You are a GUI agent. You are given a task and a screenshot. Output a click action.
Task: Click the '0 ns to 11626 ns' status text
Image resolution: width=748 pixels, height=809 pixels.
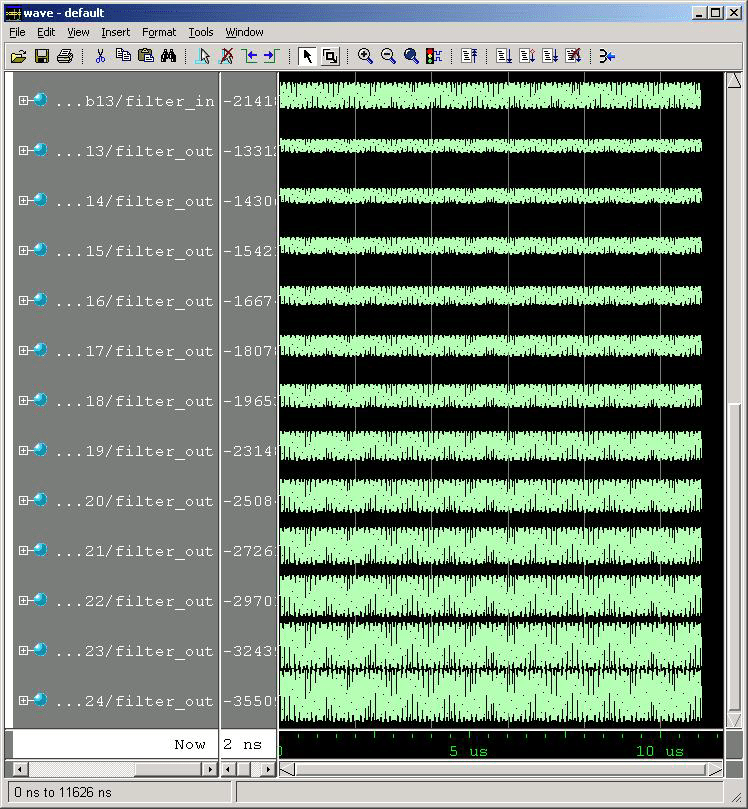pos(63,792)
